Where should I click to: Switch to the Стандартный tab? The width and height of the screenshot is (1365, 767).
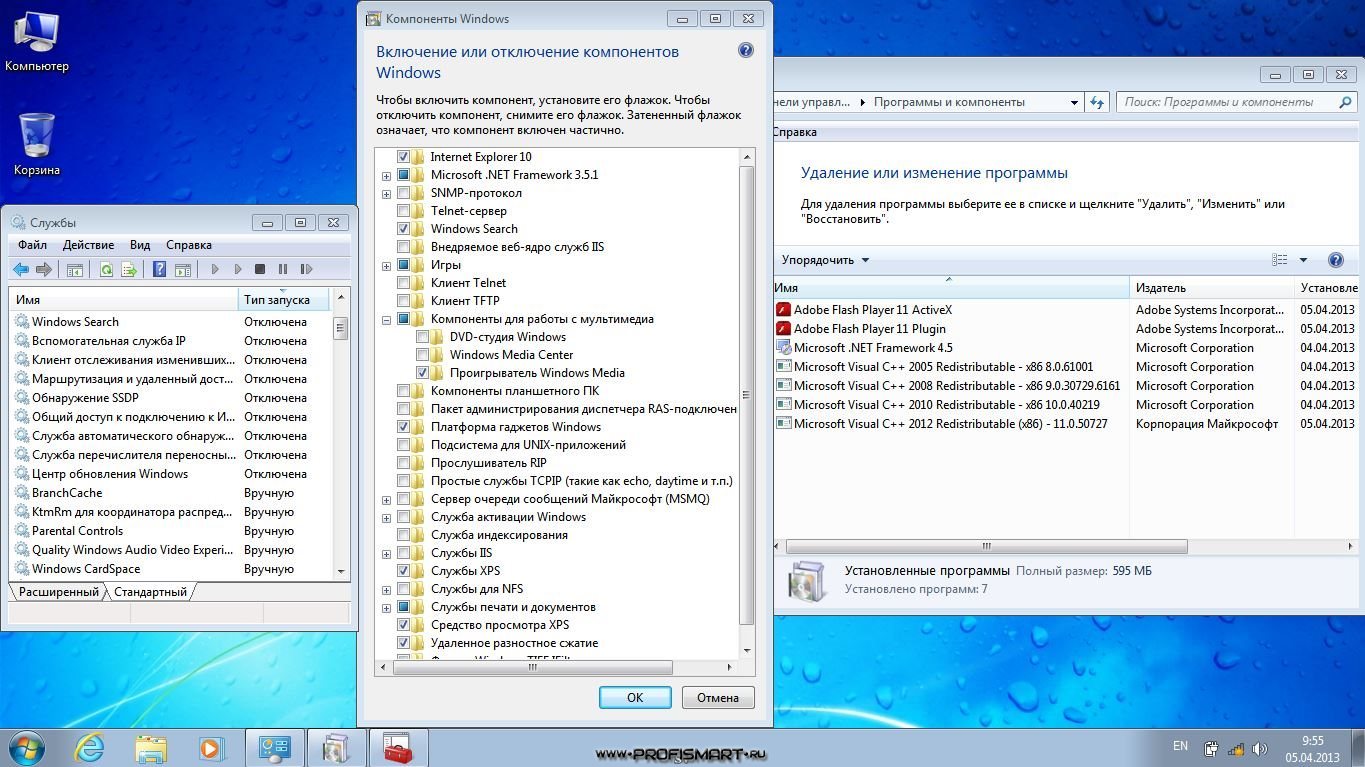click(150, 592)
